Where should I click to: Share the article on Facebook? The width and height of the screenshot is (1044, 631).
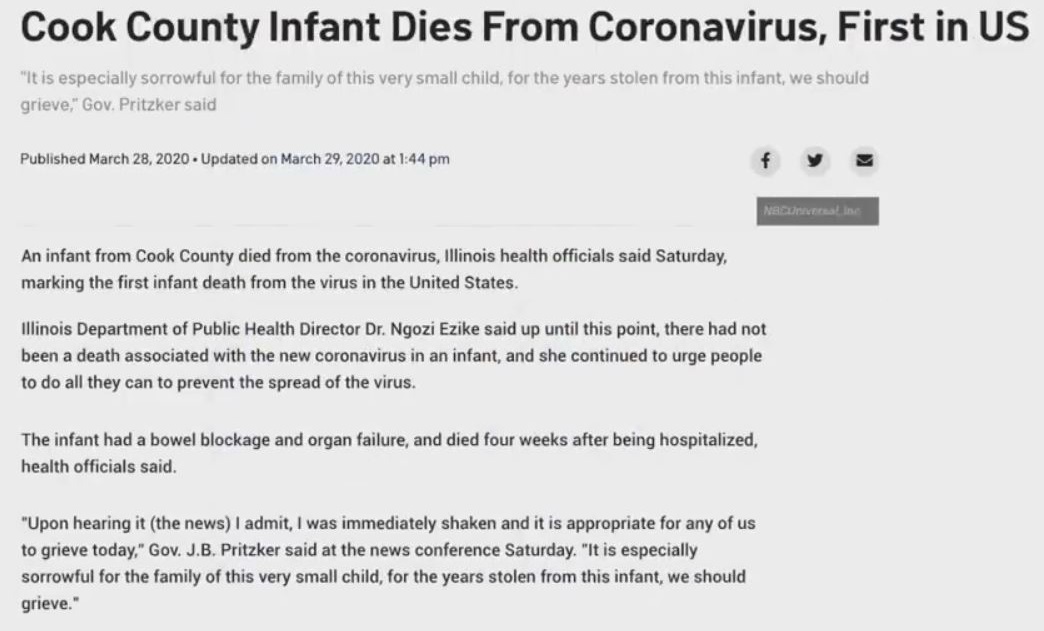point(765,160)
